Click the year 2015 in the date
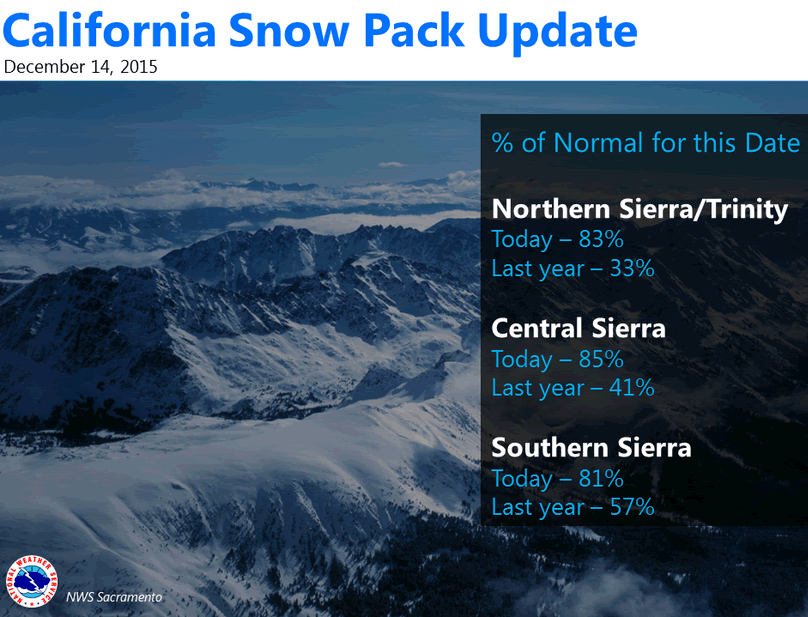808x617 pixels. tap(138, 68)
